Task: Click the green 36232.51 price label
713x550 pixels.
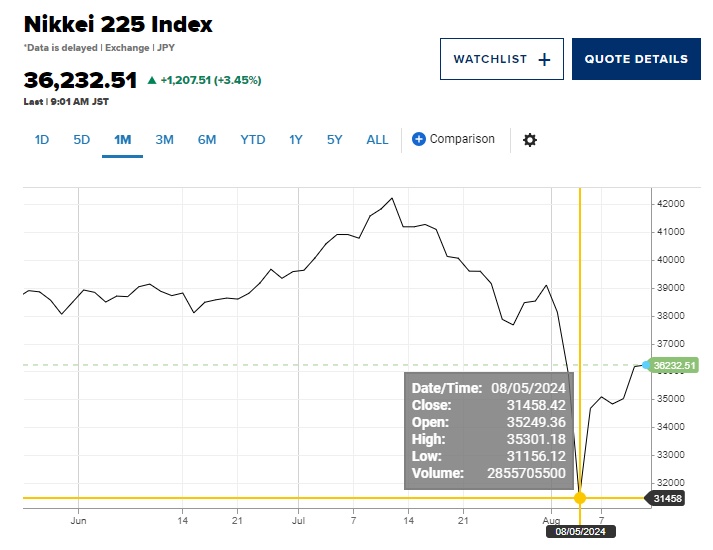Action: [675, 365]
